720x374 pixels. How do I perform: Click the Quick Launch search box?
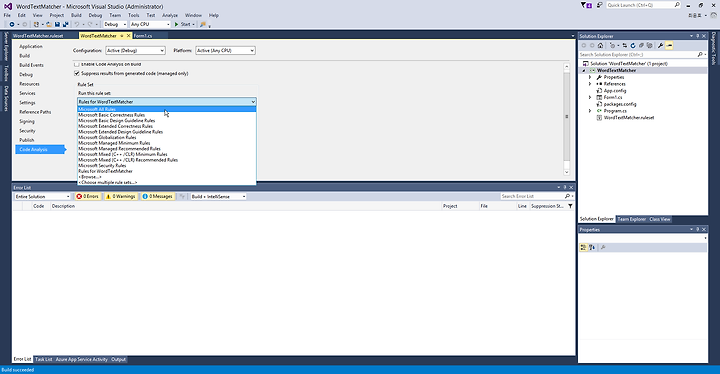(643, 5)
